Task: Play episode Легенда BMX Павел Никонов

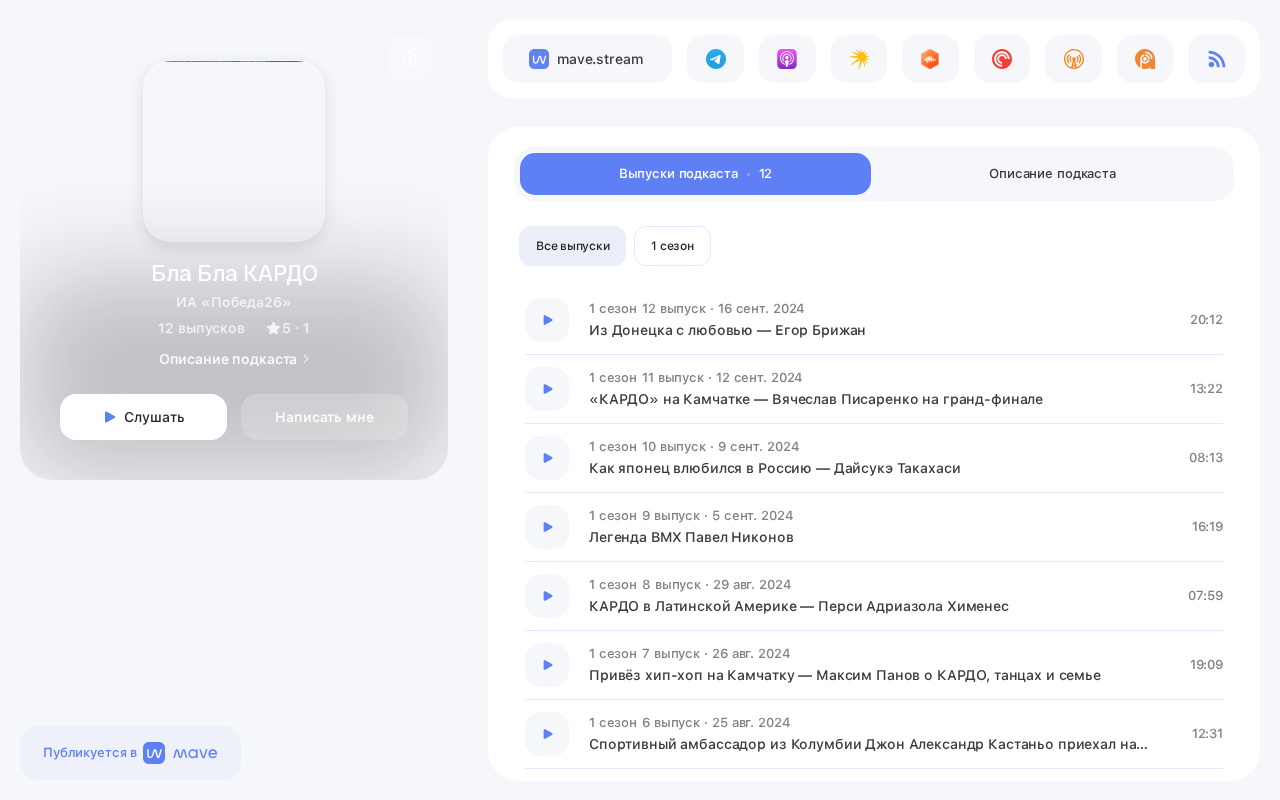Action: click(547, 527)
